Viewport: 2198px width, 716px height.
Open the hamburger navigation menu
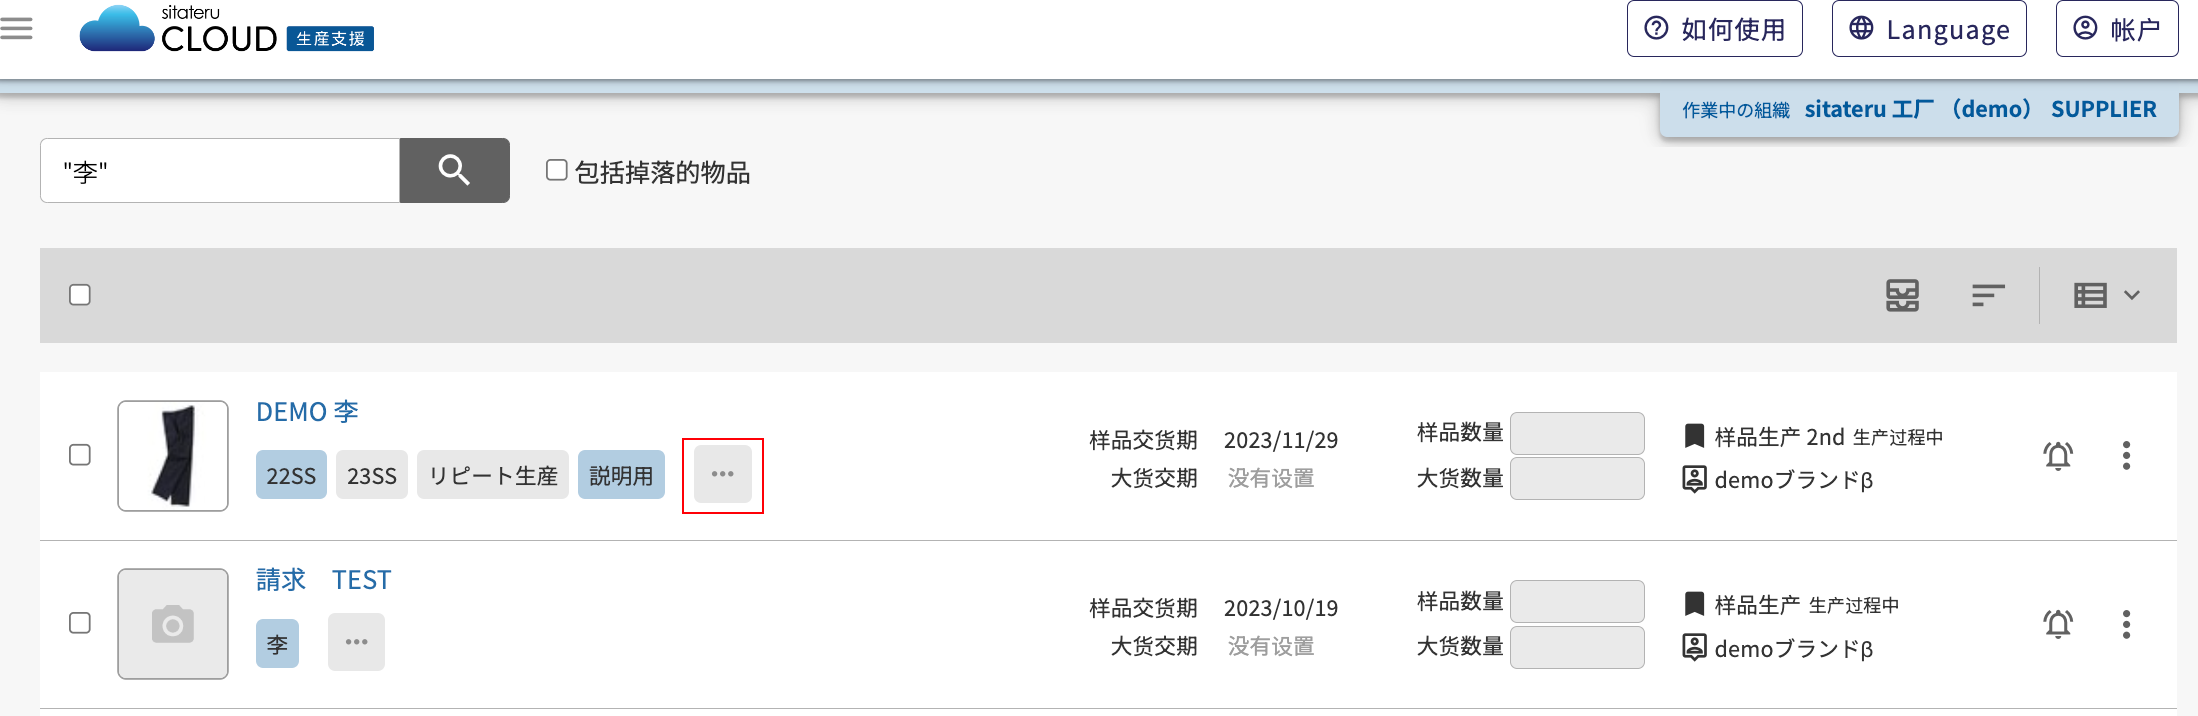tap(16, 29)
